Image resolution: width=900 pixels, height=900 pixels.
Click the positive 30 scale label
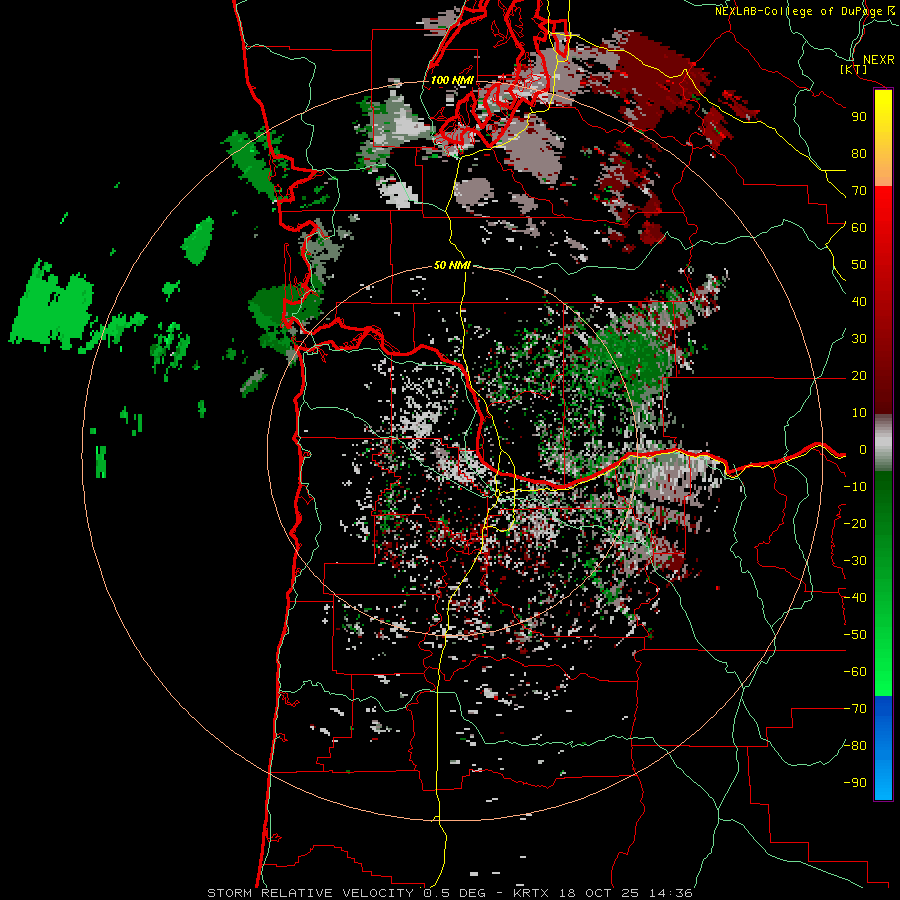click(859, 339)
